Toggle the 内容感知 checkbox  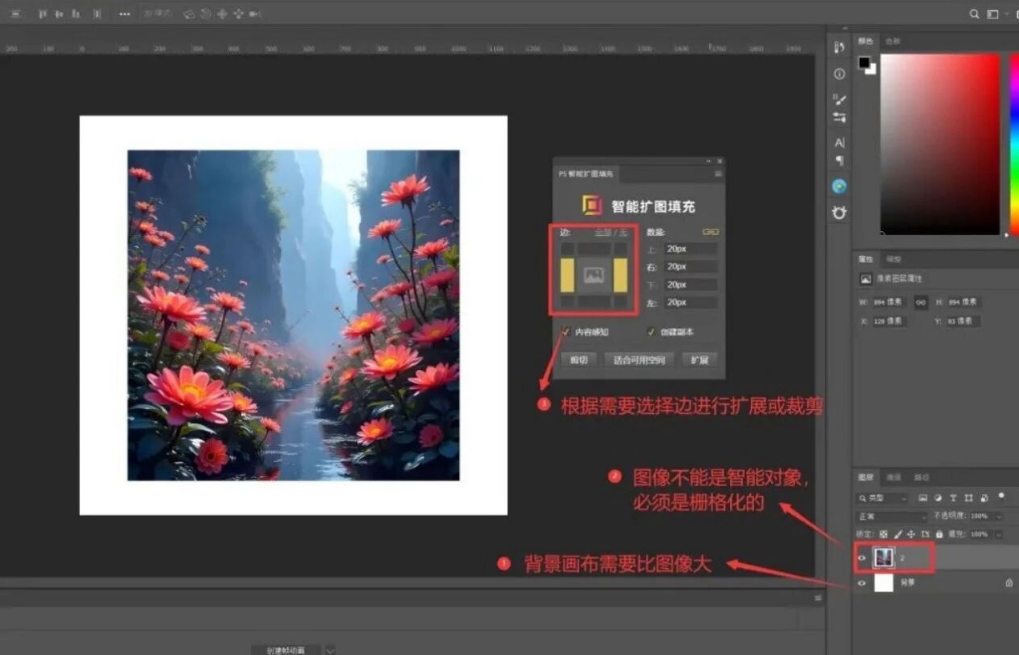(x=566, y=332)
